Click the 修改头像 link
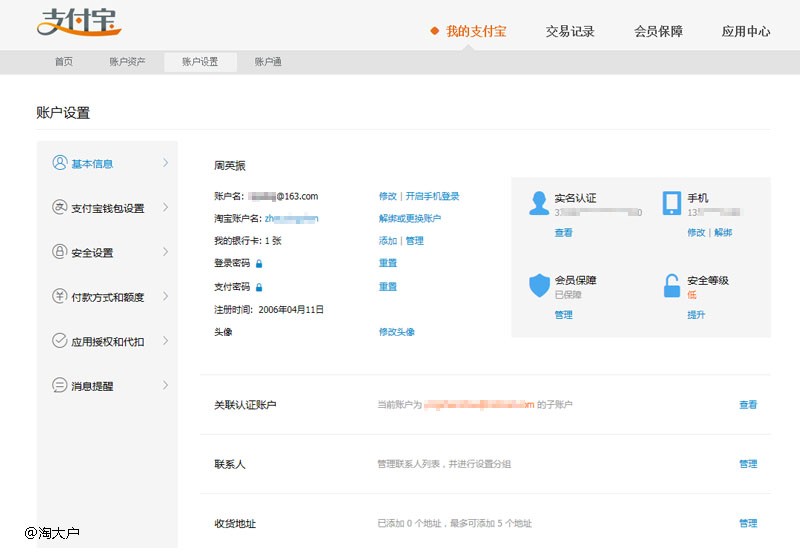This screenshot has height=557, width=800. coord(396,332)
